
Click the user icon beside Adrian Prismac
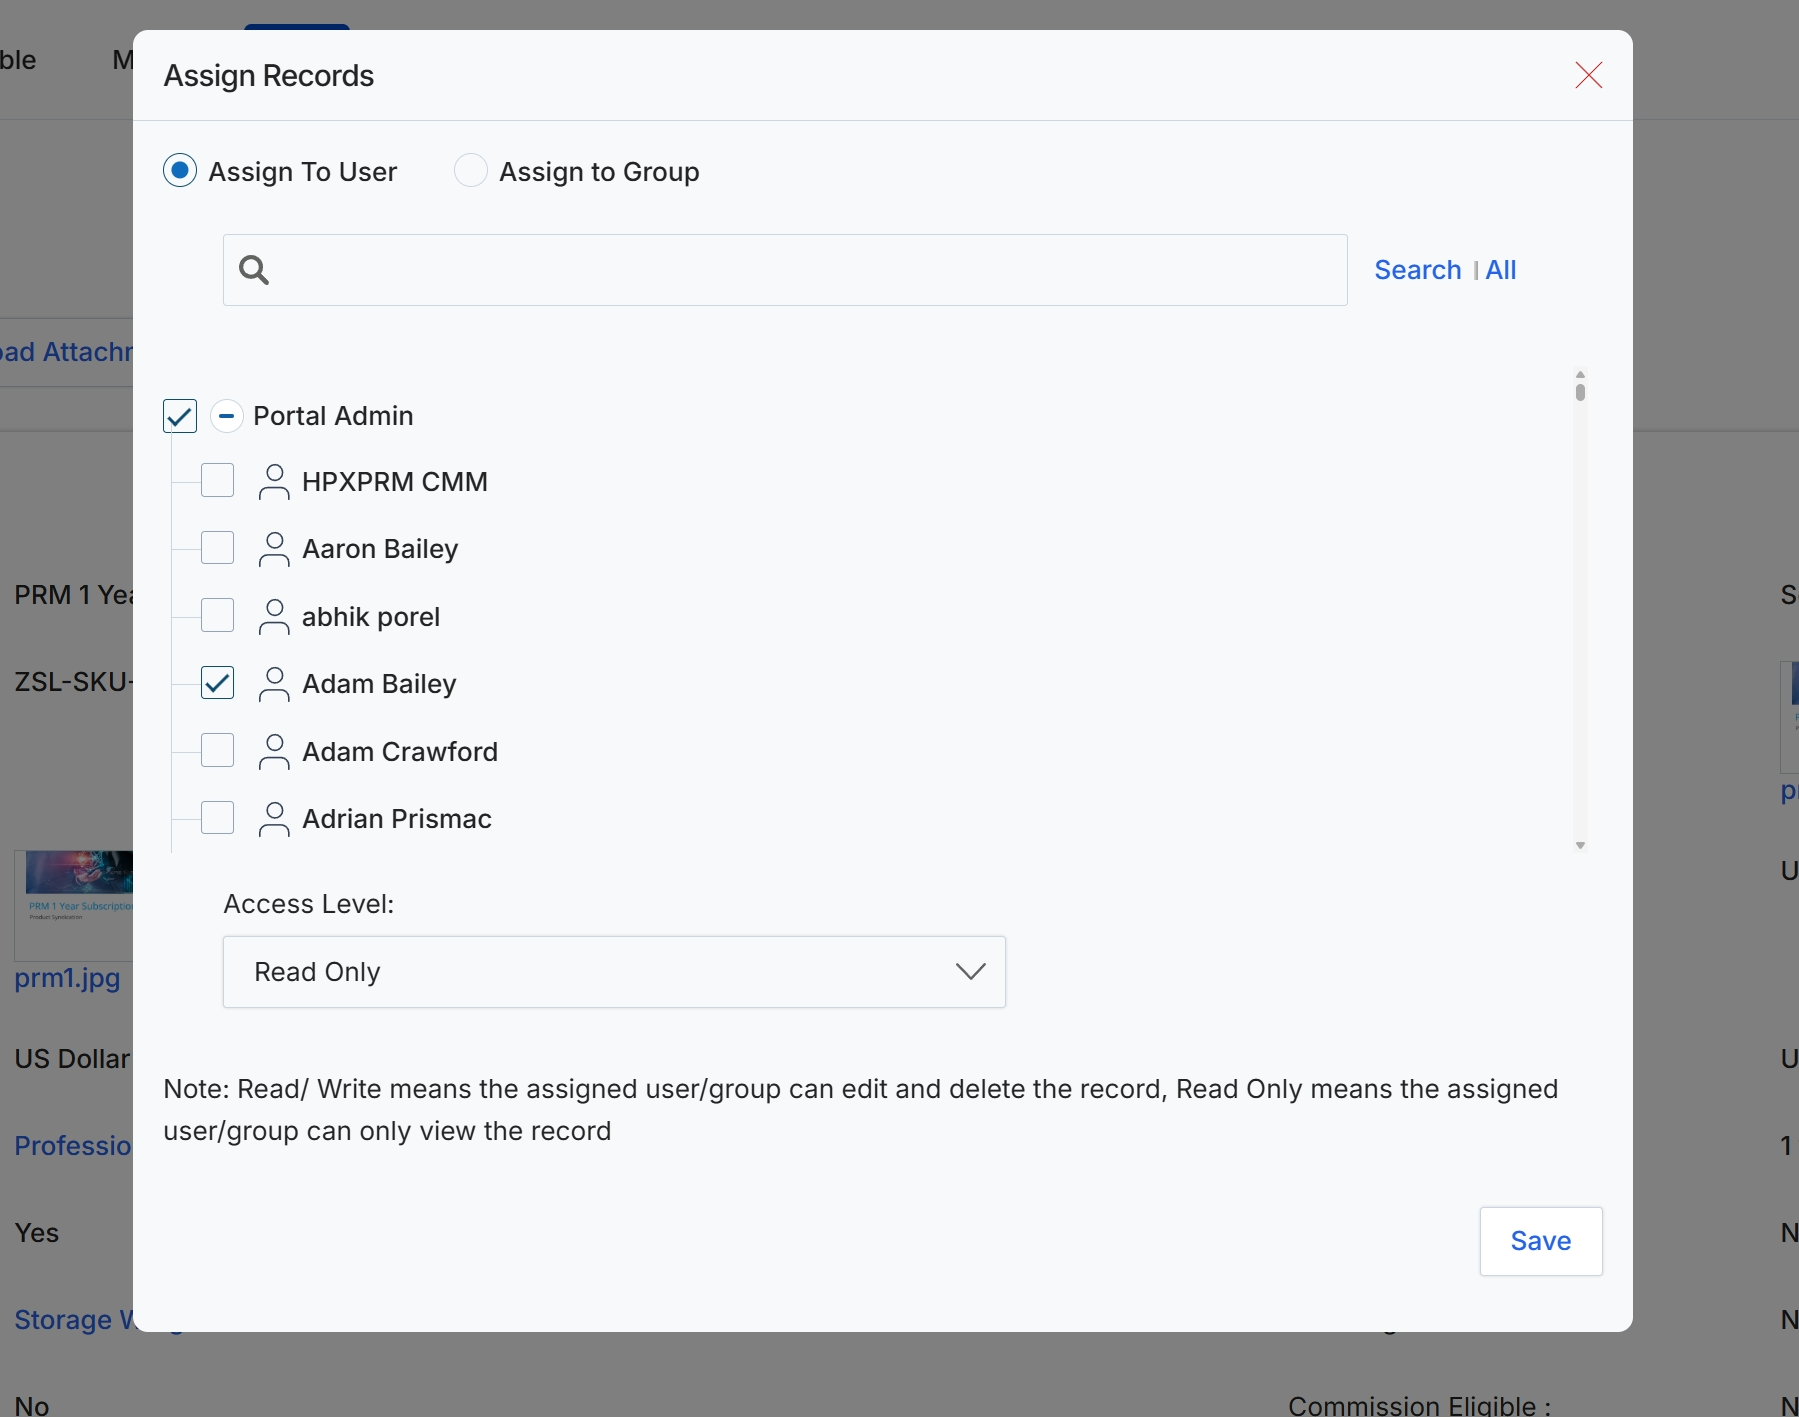(274, 819)
